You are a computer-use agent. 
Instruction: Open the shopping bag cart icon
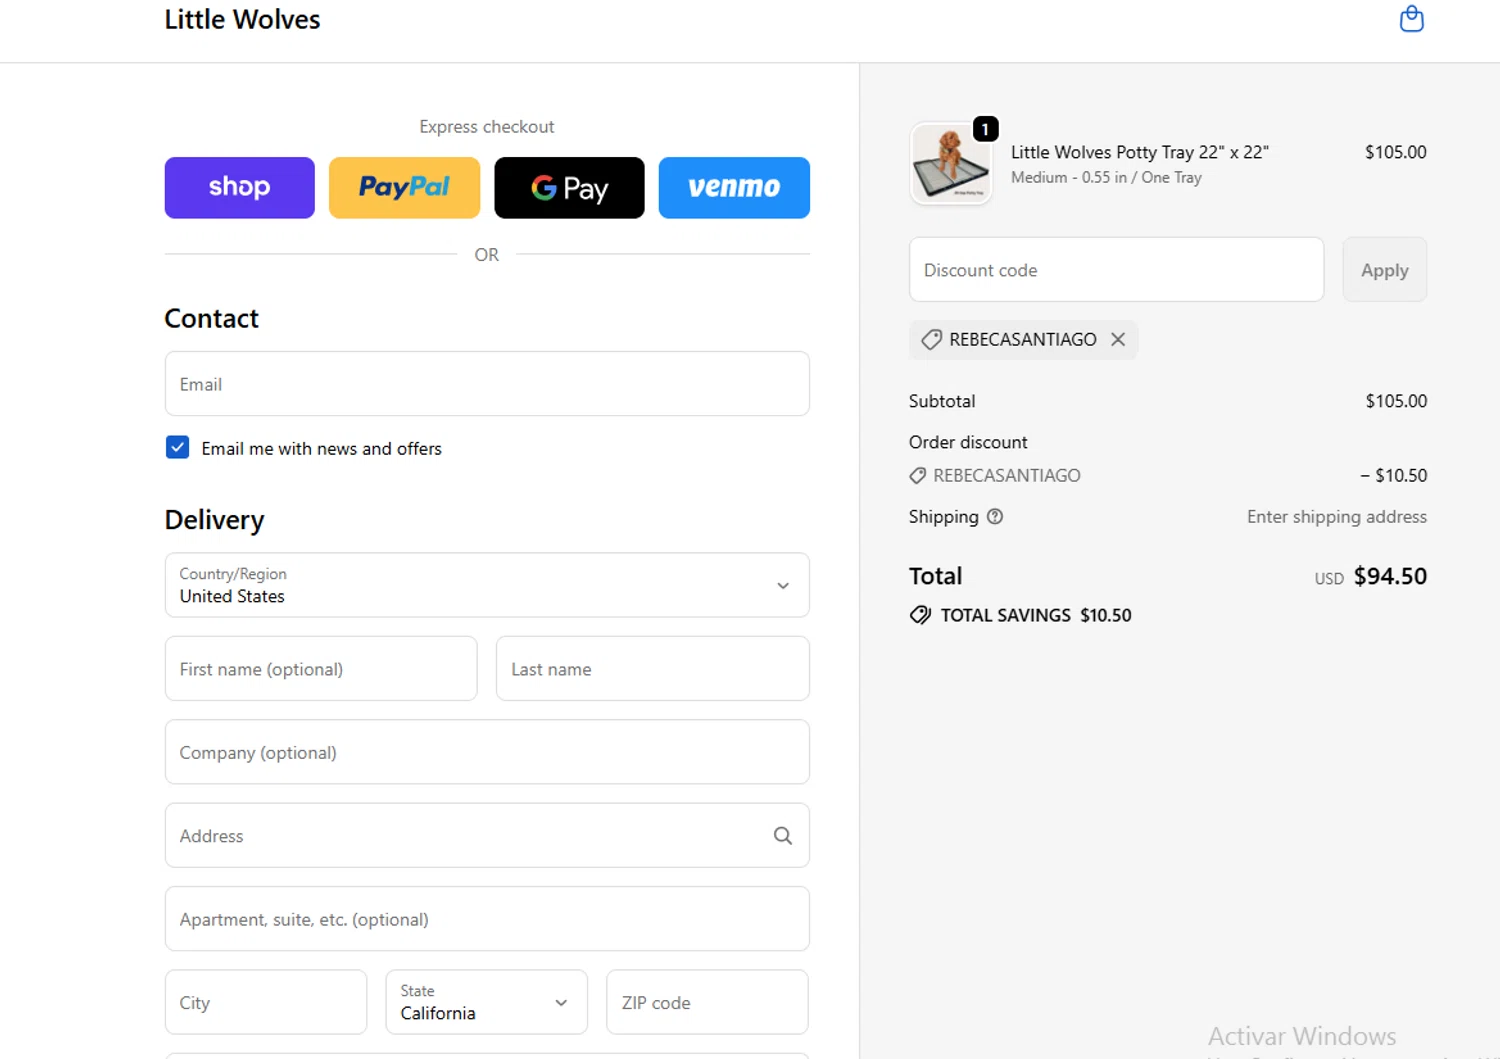(x=1411, y=19)
